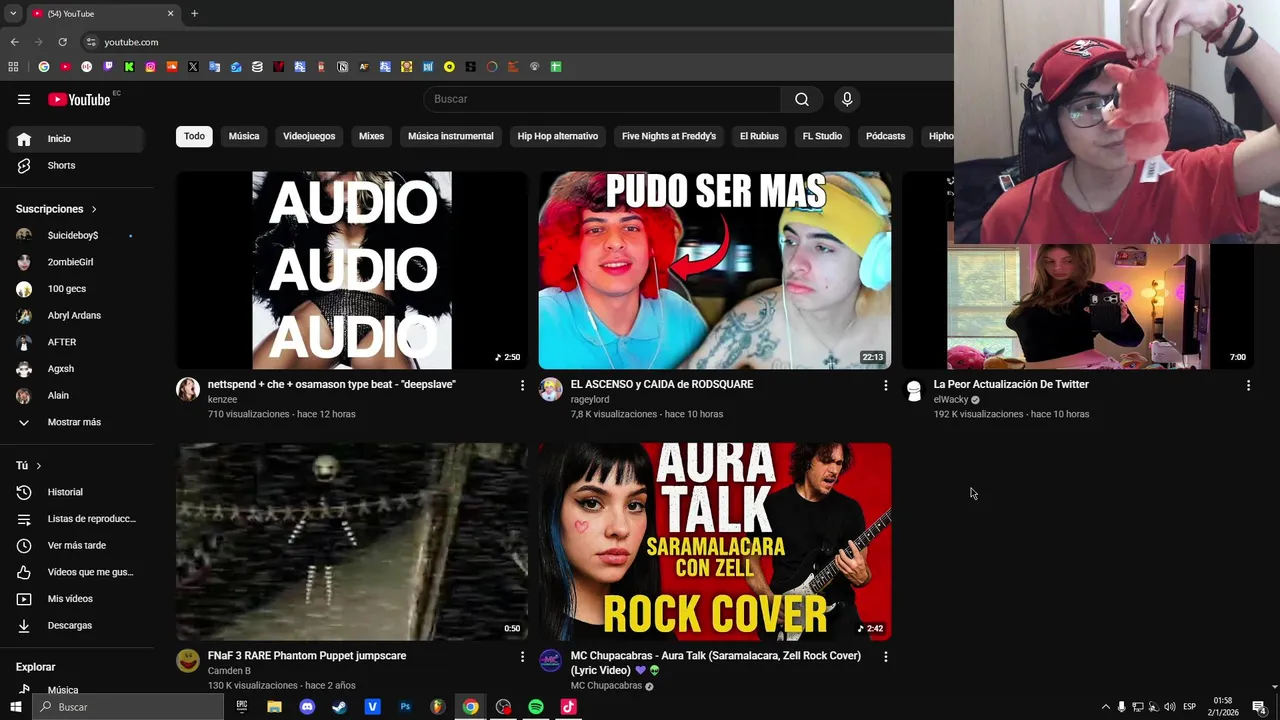This screenshot has height=720, width=1280.
Task: Expand the Suscripciones section chevron
Action: [94, 209]
